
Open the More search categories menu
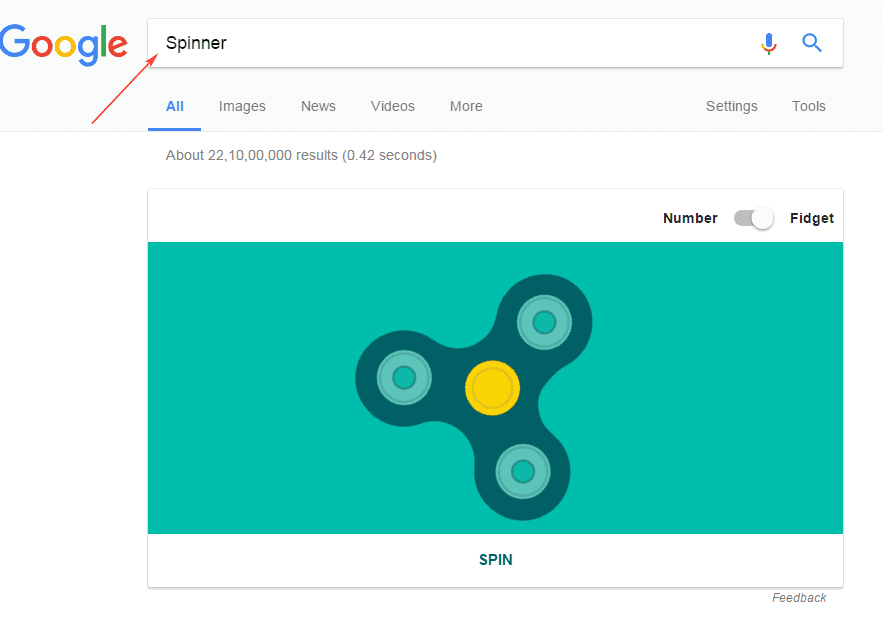[x=466, y=106]
